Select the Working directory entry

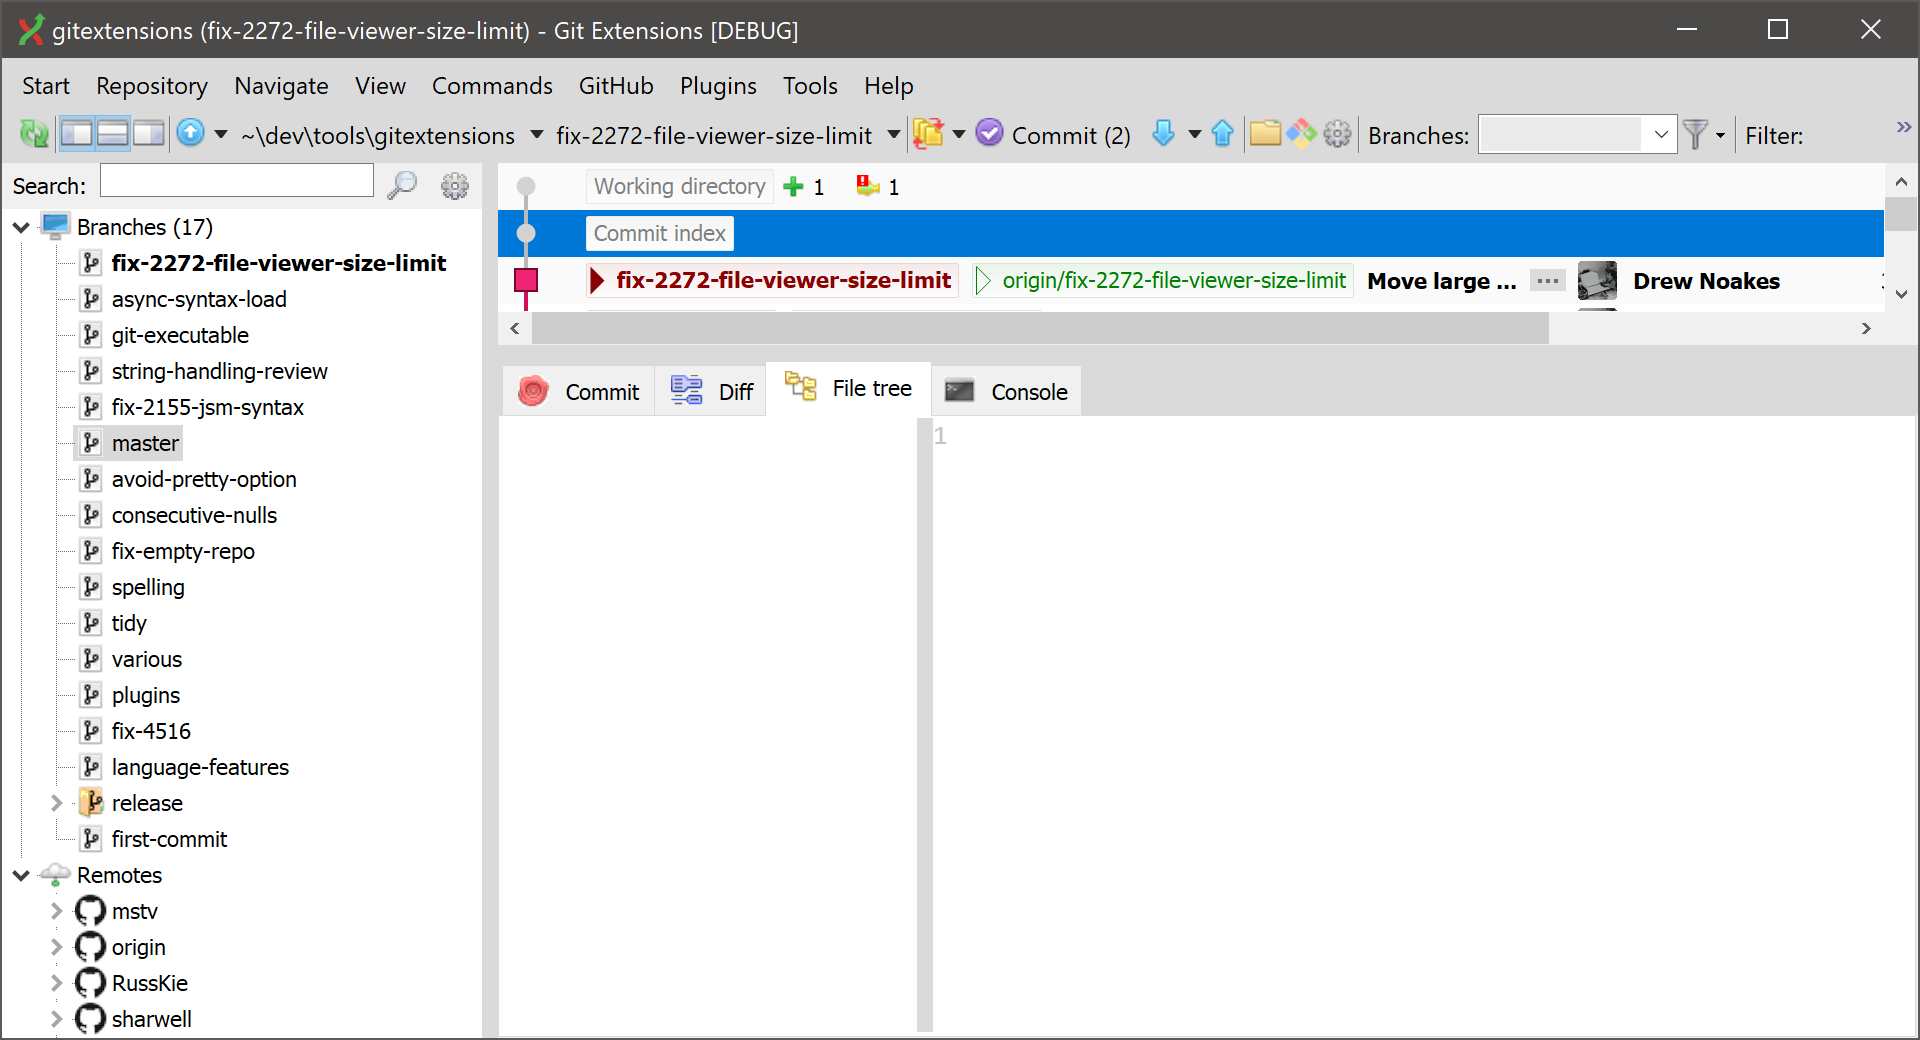[678, 186]
